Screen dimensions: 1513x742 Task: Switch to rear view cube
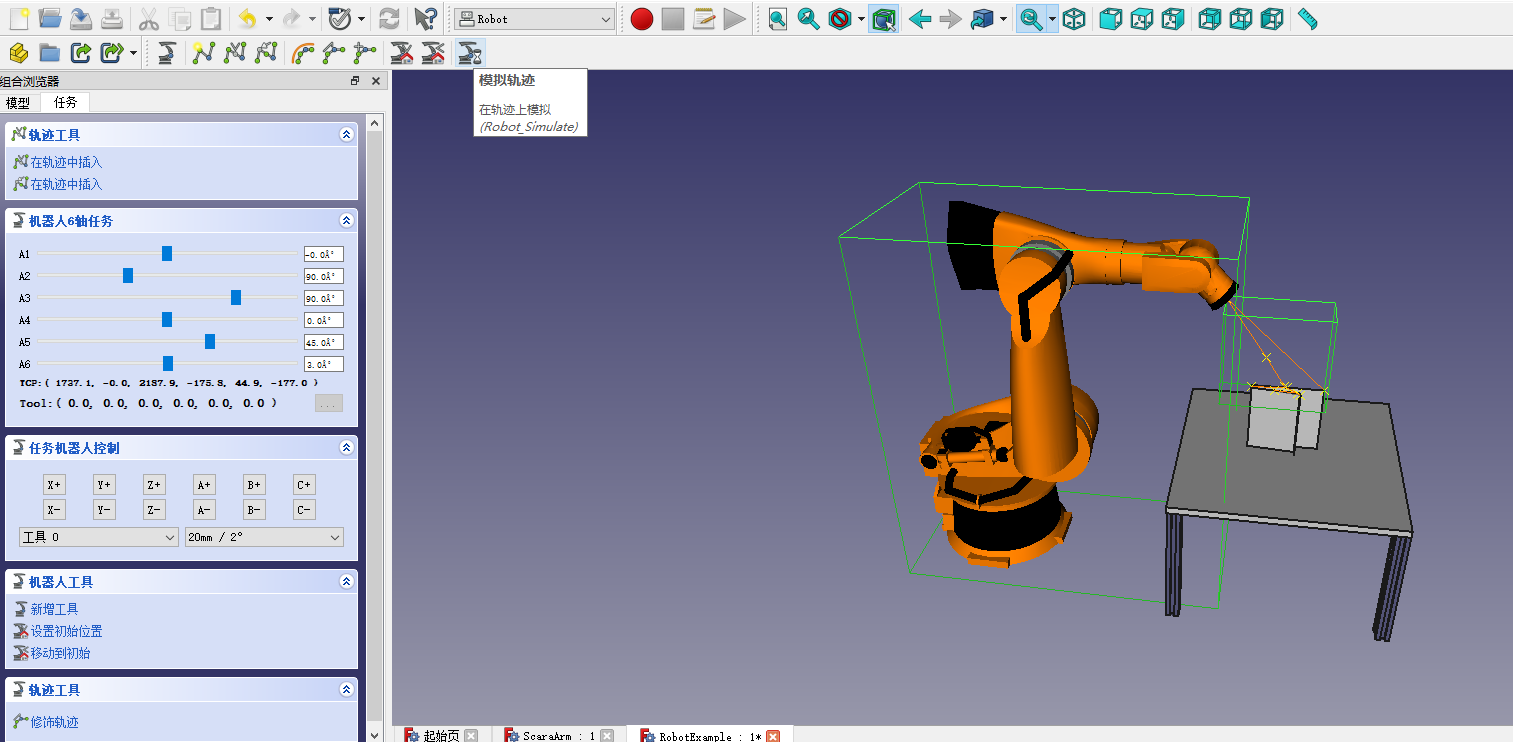tap(1209, 18)
